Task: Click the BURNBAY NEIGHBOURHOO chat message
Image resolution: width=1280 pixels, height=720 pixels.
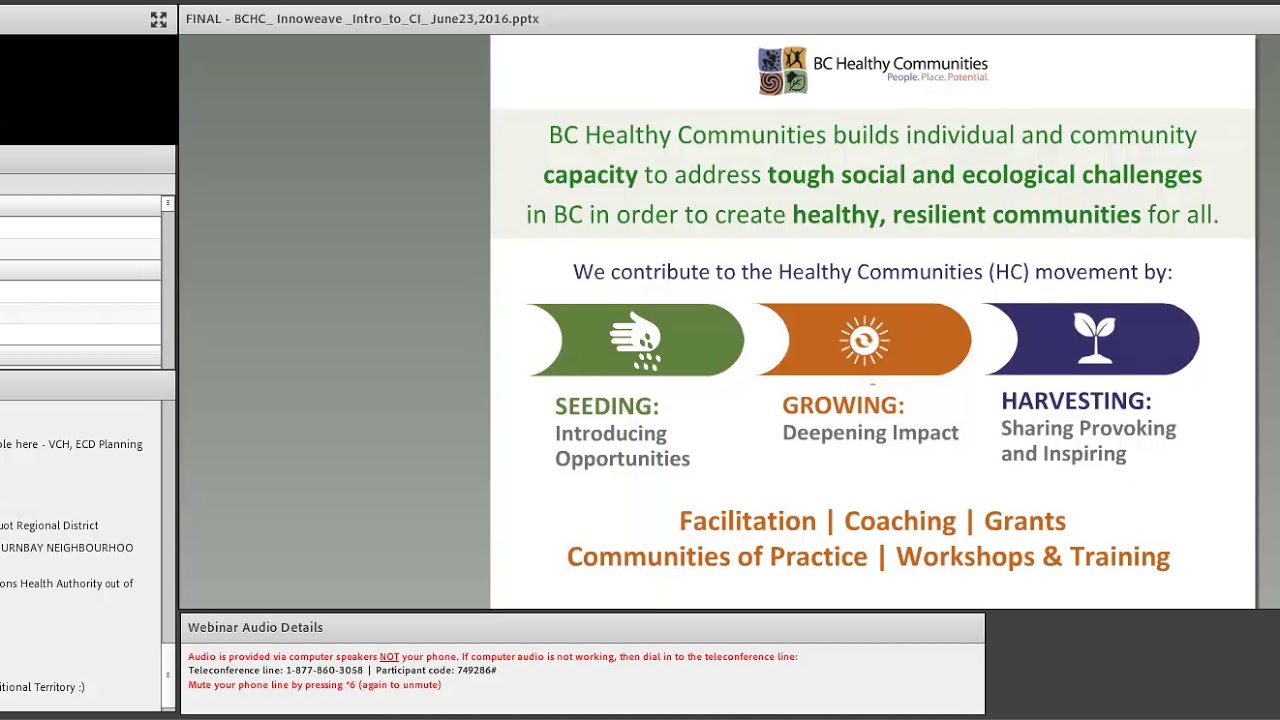Action: 66,548
